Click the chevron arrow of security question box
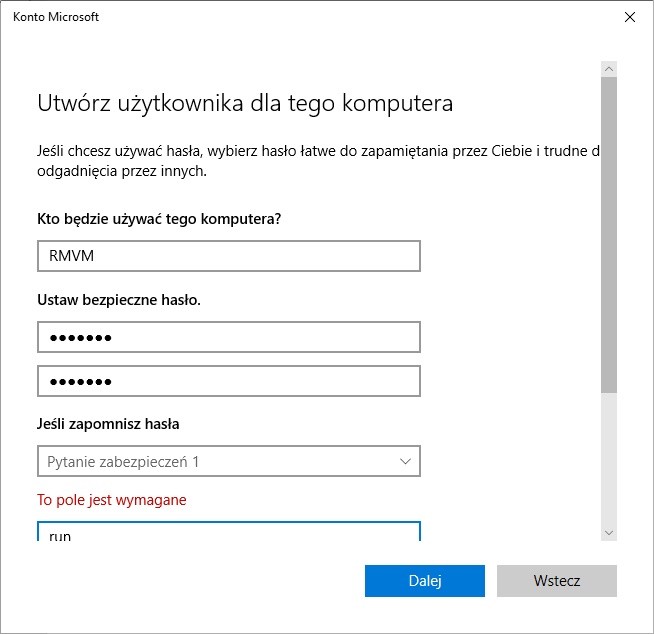Image resolution: width=654 pixels, height=634 pixels. click(x=405, y=461)
